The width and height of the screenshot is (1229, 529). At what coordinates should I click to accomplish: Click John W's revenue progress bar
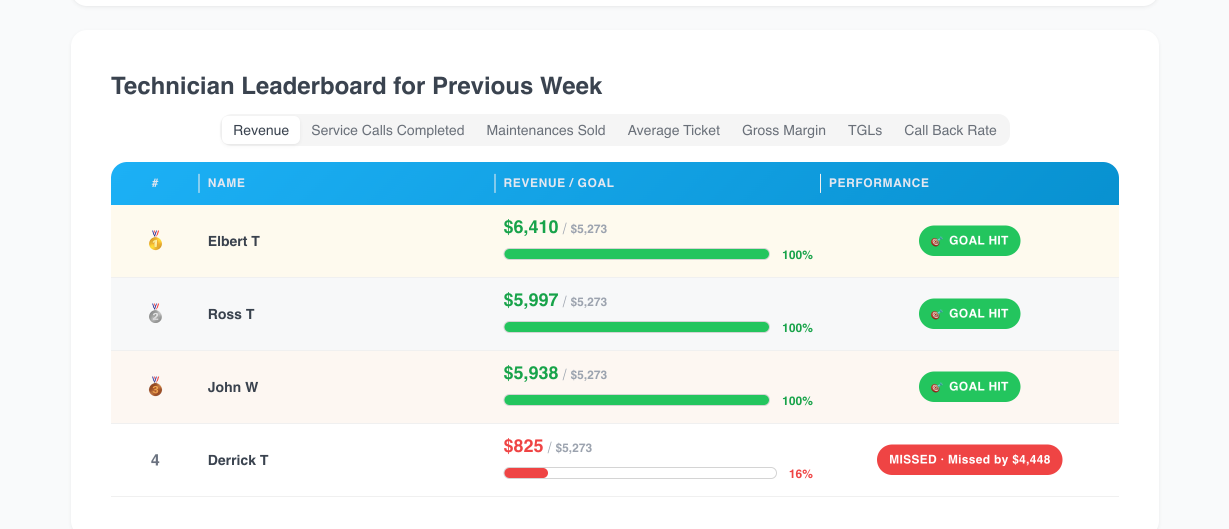tap(636, 401)
